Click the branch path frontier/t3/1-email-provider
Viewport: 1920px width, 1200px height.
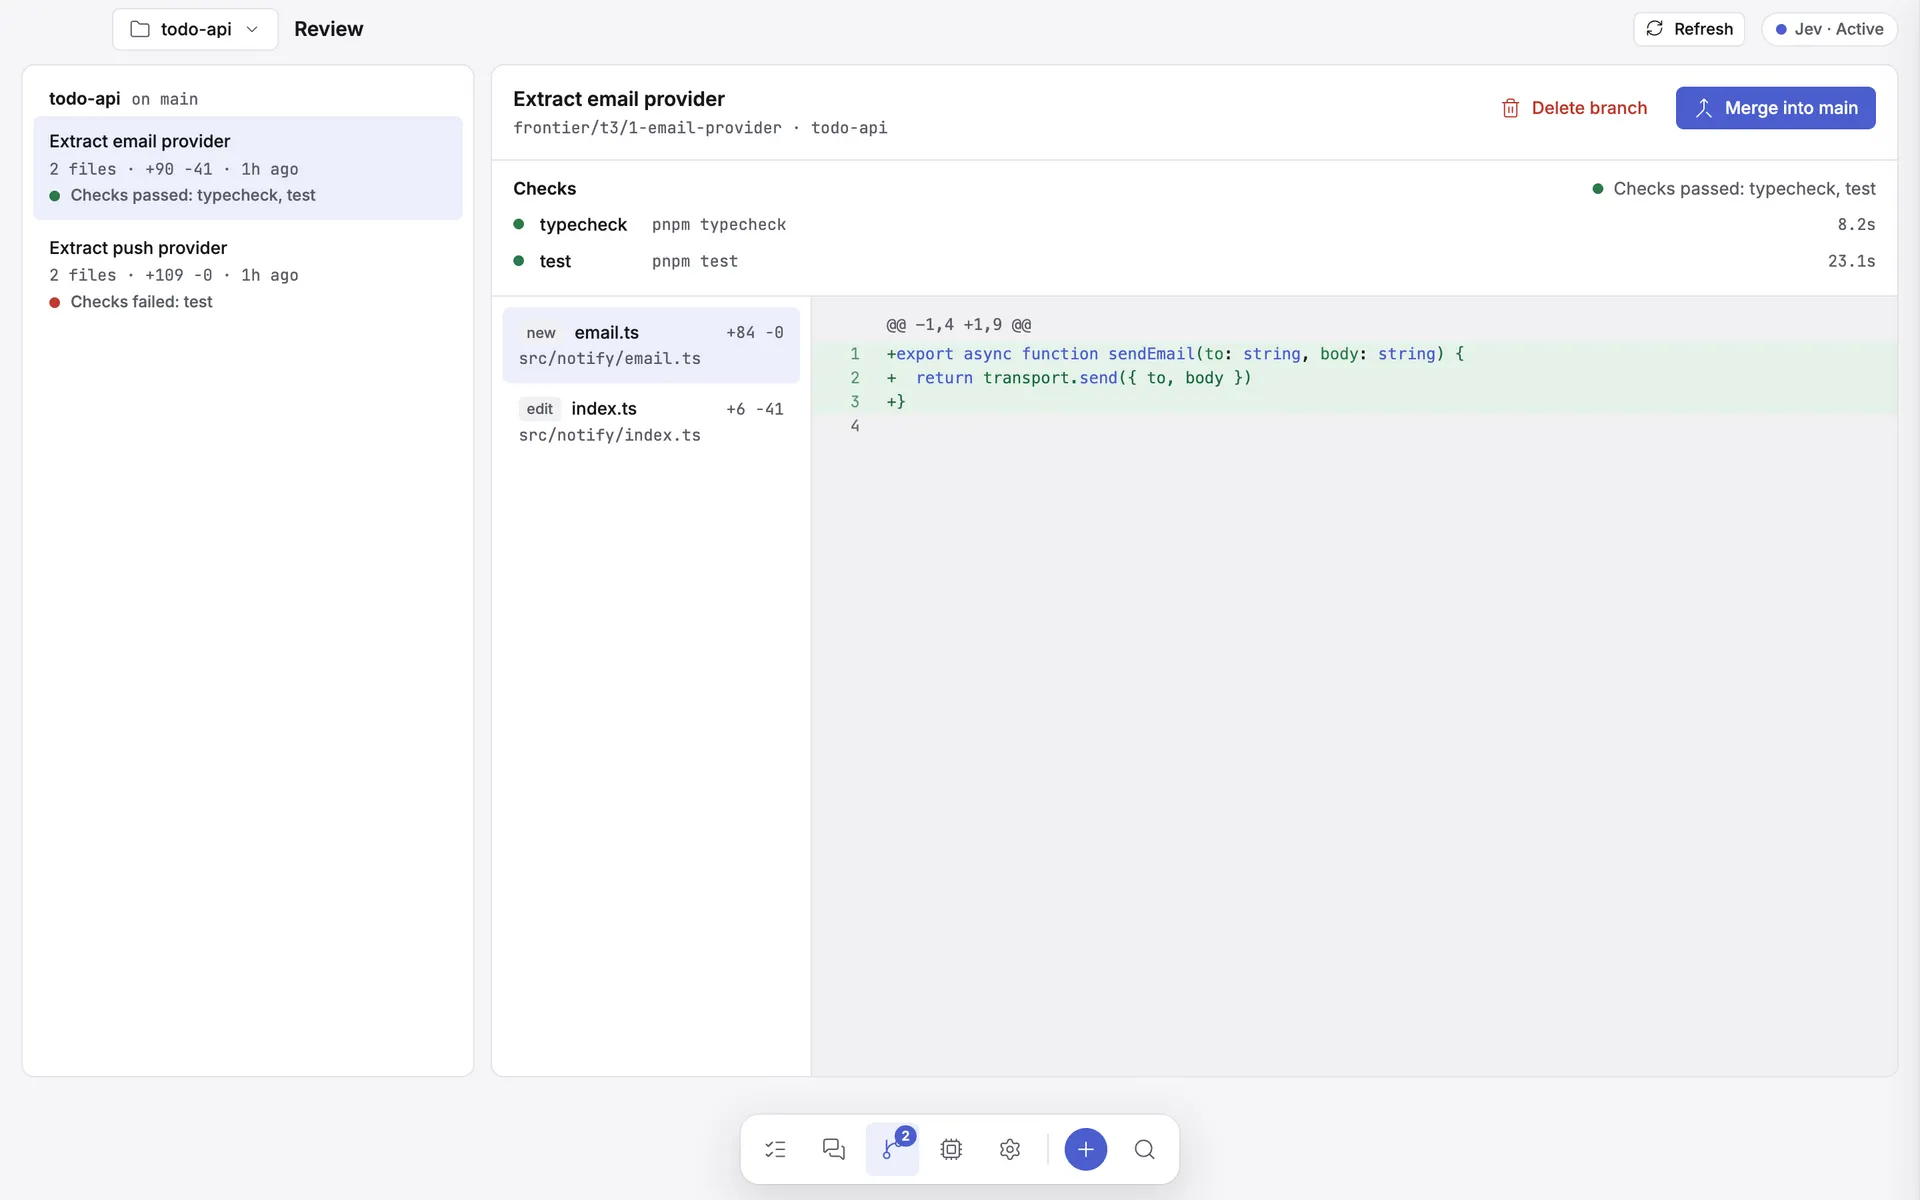coord(647,128)
